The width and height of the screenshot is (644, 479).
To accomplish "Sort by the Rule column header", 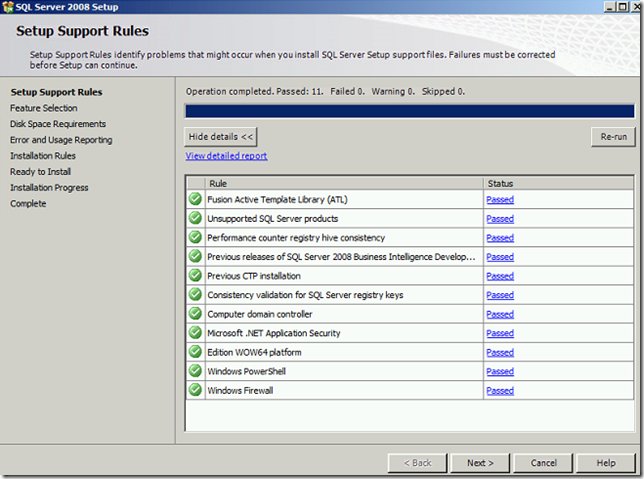I will tap(344, 183).
